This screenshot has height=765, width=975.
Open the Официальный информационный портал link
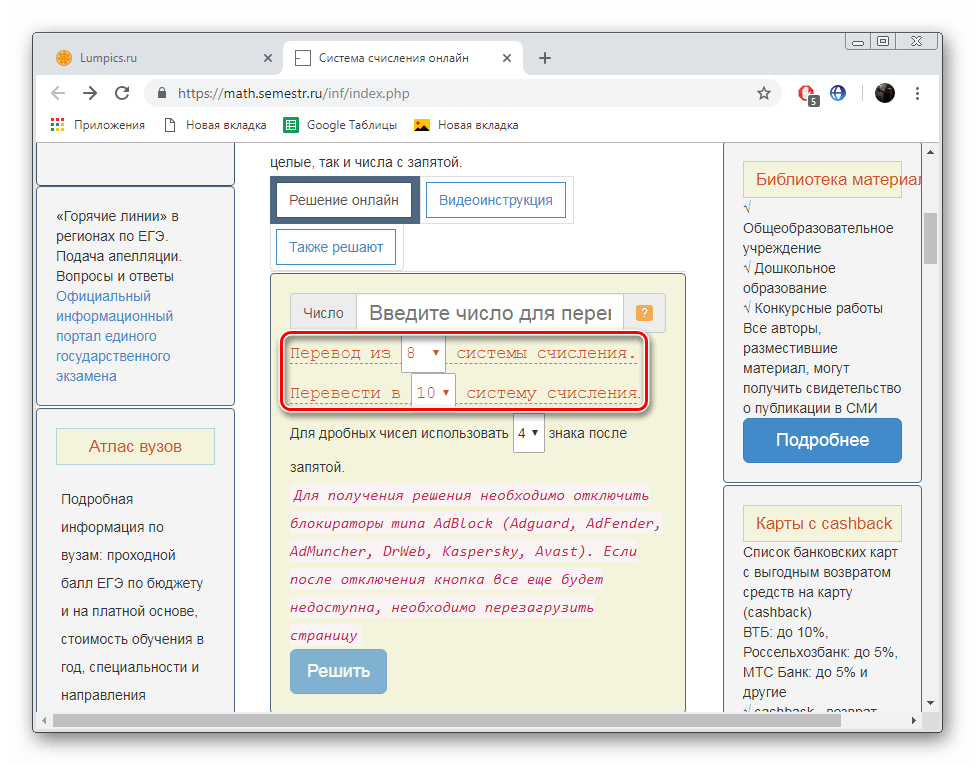(x=114, y=336)
